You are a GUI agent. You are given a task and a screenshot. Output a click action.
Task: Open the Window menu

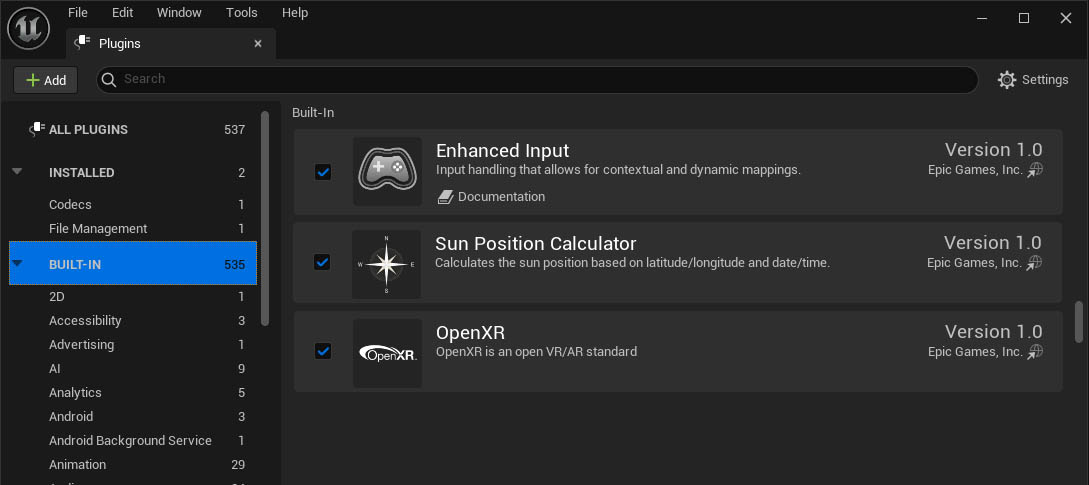(179, 13)
